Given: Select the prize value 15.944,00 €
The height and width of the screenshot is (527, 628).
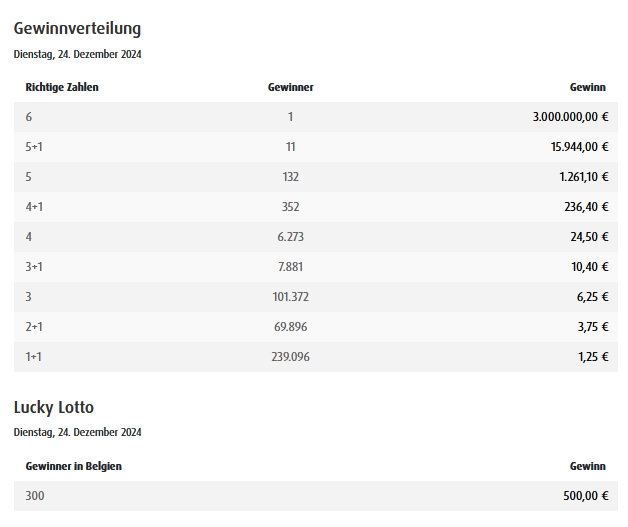Looking at the screenshot, I should point(580,147).
